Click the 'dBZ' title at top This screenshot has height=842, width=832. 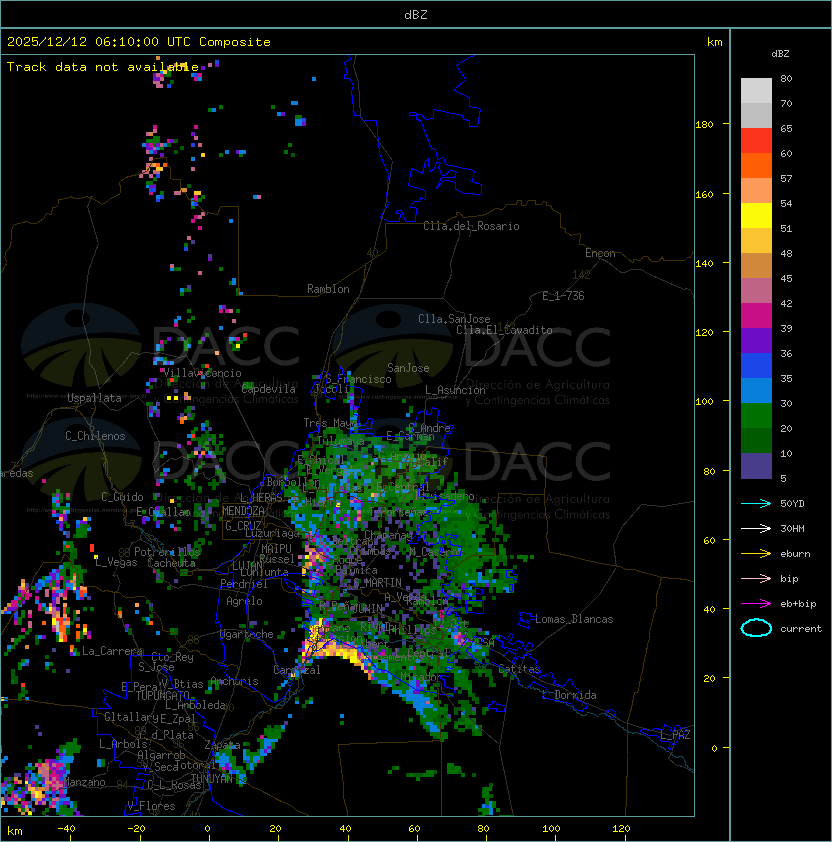click(416, 14)
